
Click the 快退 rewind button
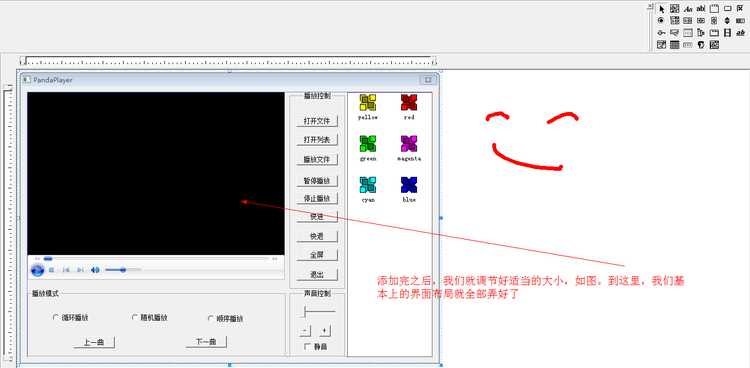coord(317,236)
